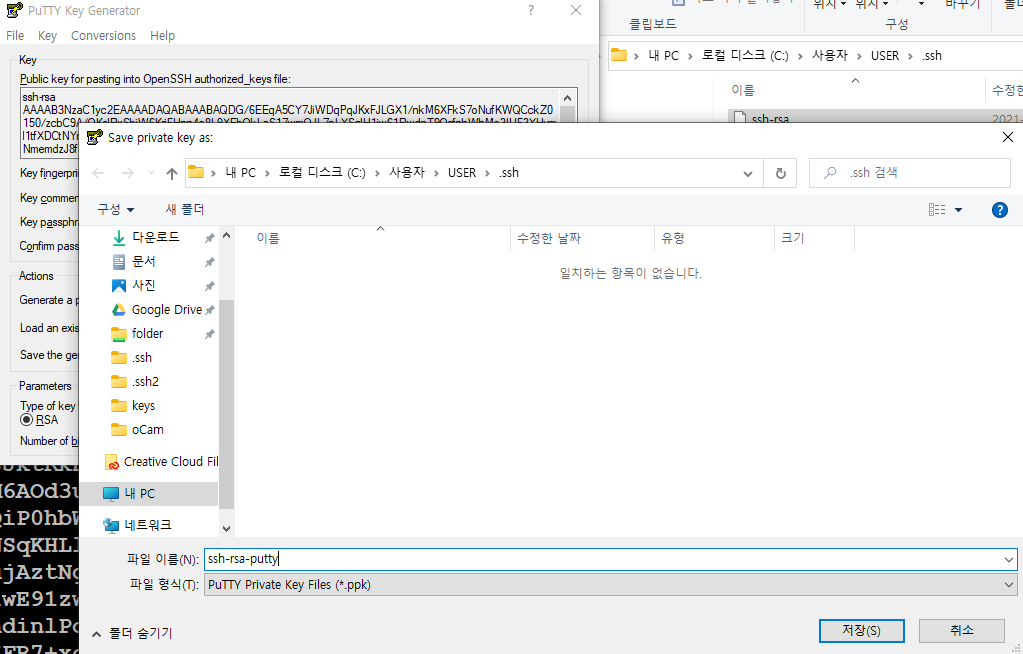Click the navigation pane scroll up arrow
The height and width of the screenshot is (654, 1023).
[226, 235]
